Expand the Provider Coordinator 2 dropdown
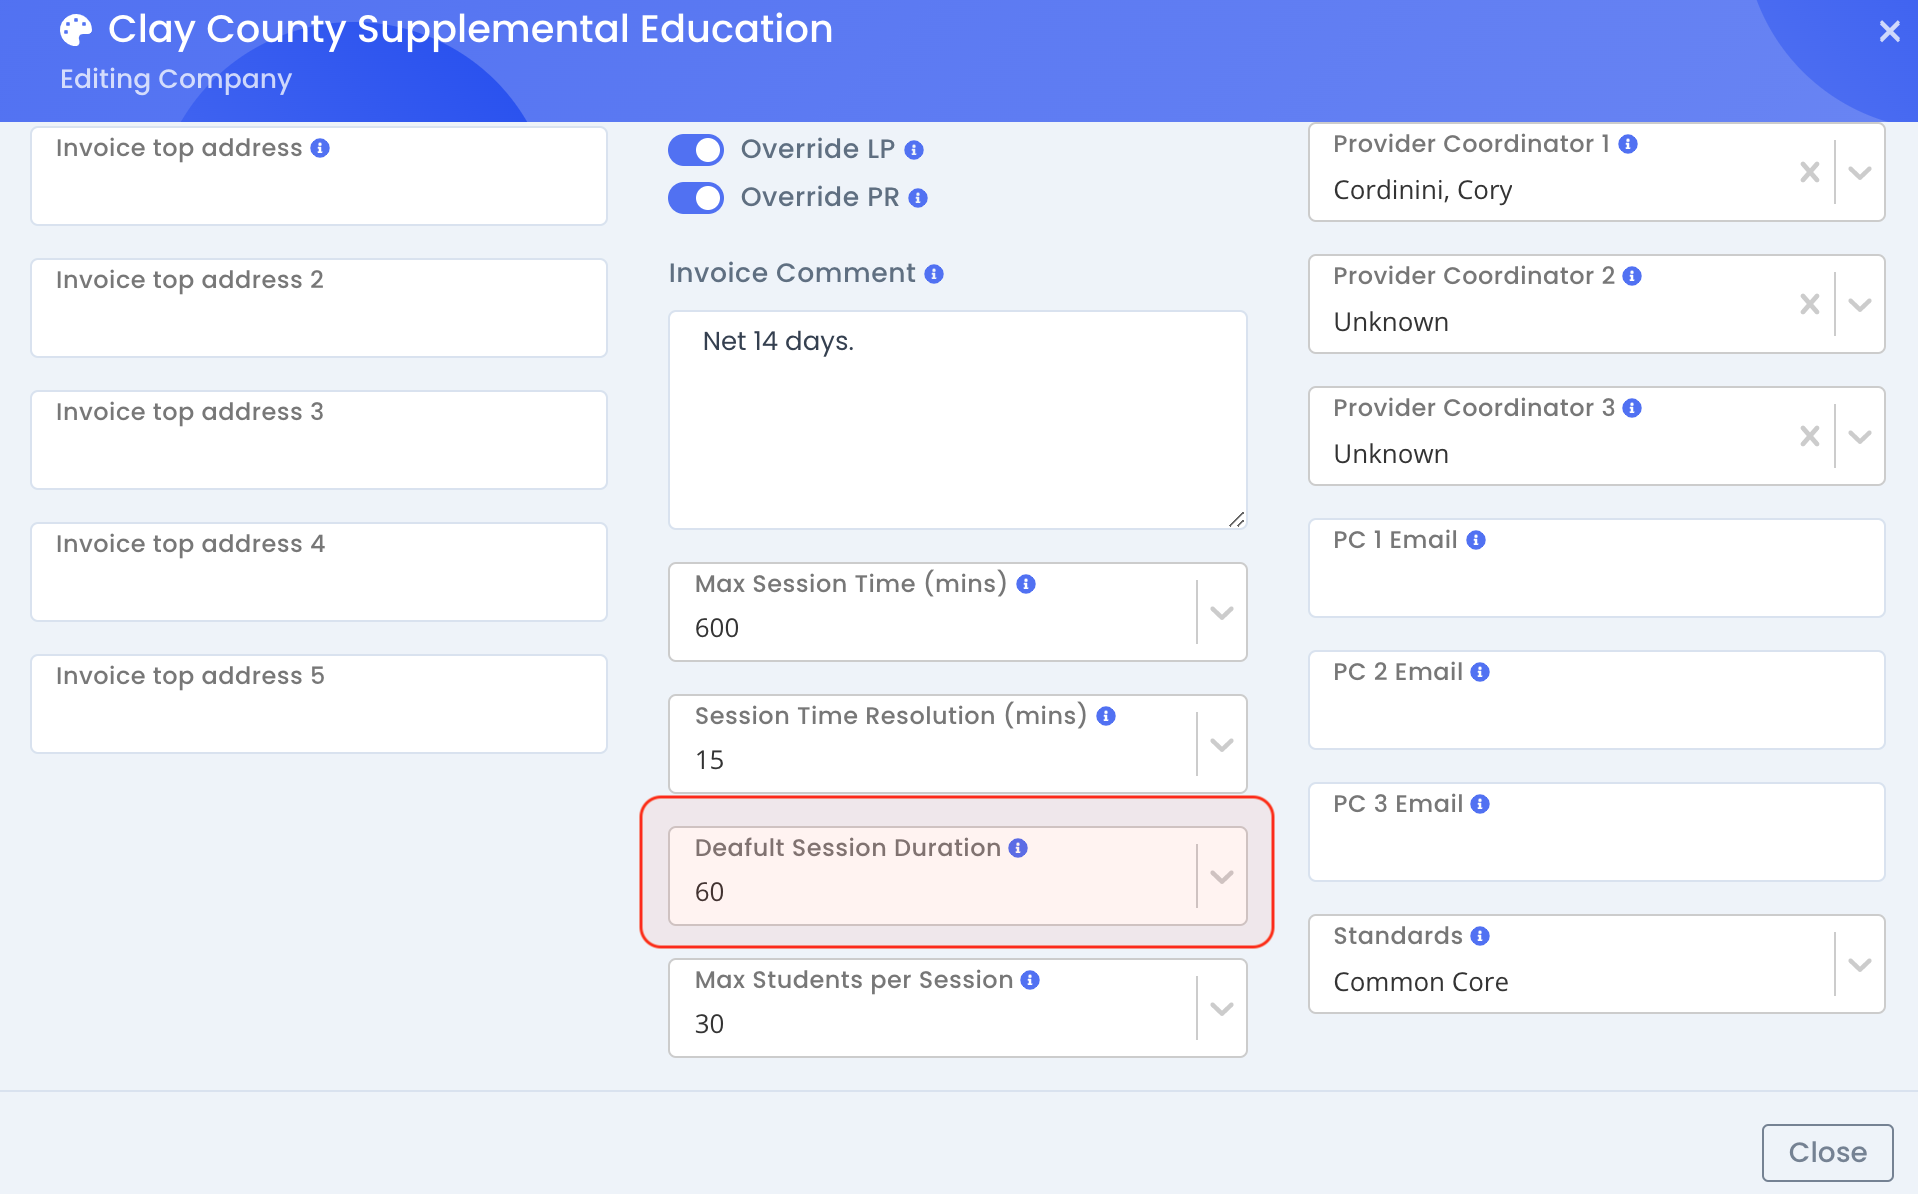Viewport: 1918px width, 1194px height. tap(1860, 304)
